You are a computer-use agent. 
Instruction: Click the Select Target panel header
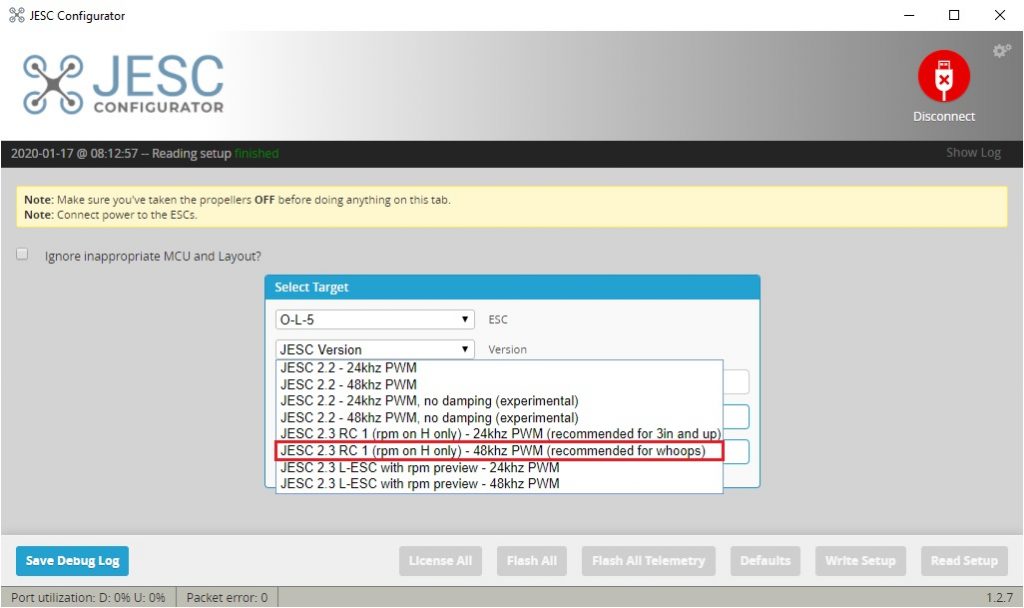pyautogui.click(x=512, y=287)
